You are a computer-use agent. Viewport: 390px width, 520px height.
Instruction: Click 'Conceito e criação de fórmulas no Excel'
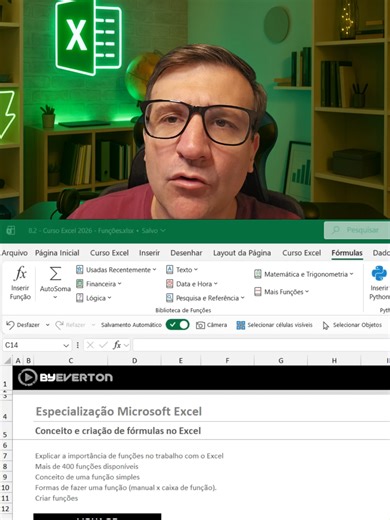118,431
